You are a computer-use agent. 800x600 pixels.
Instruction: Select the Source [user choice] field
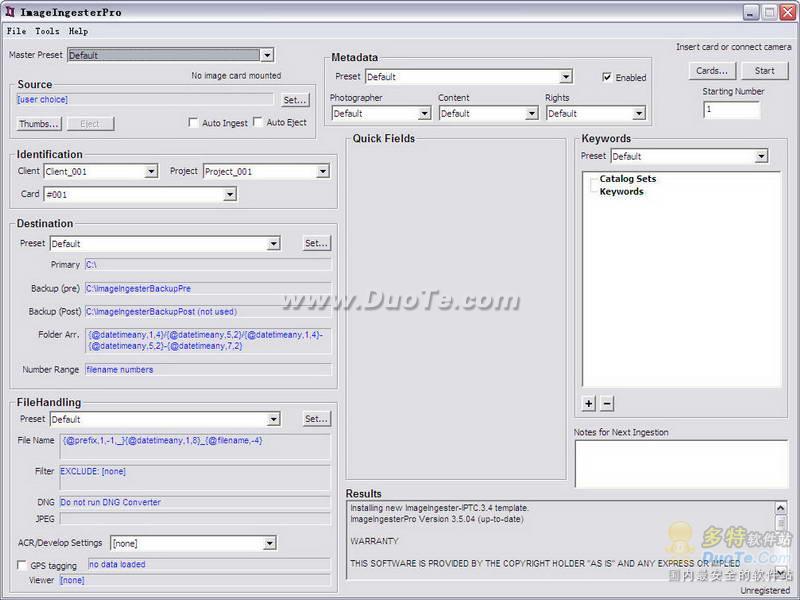point(145,99)
